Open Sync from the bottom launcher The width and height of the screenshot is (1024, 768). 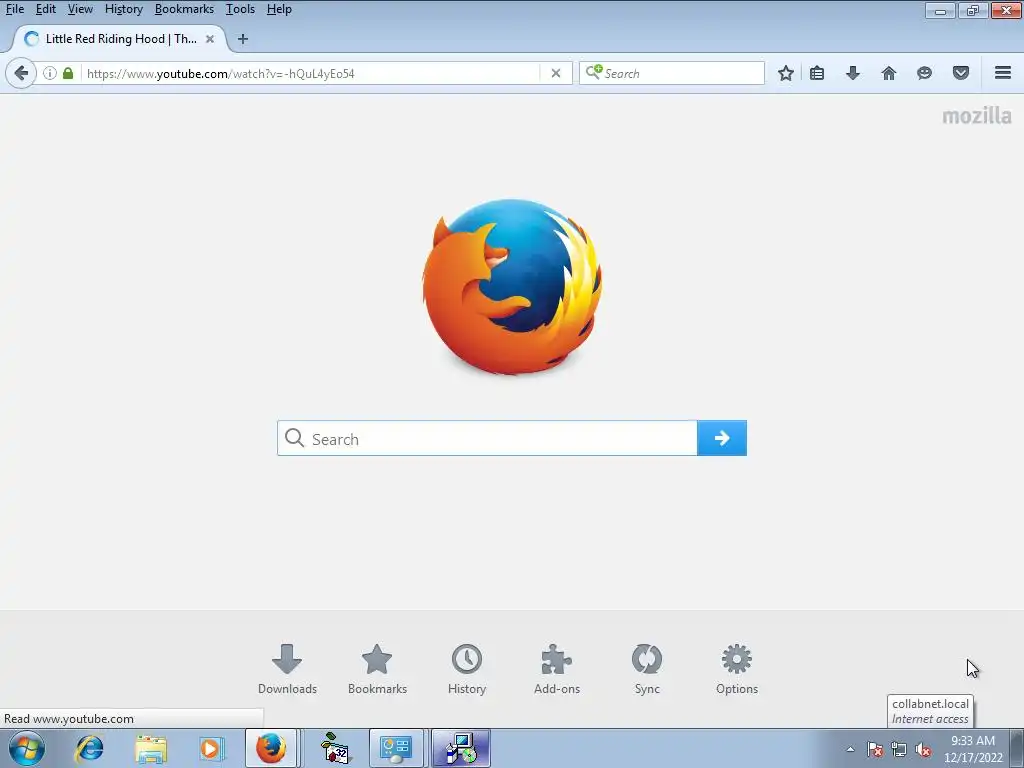point(647,669)
